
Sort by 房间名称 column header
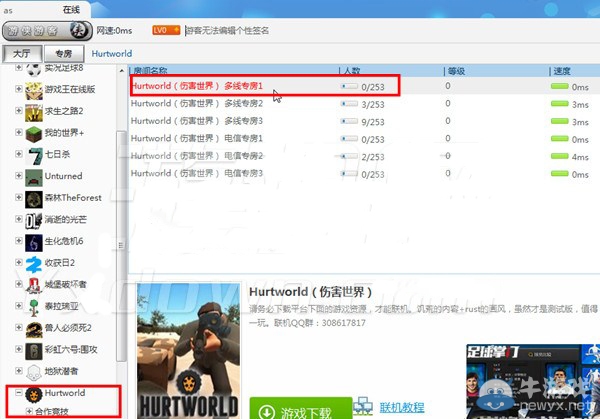coord(150,70)
